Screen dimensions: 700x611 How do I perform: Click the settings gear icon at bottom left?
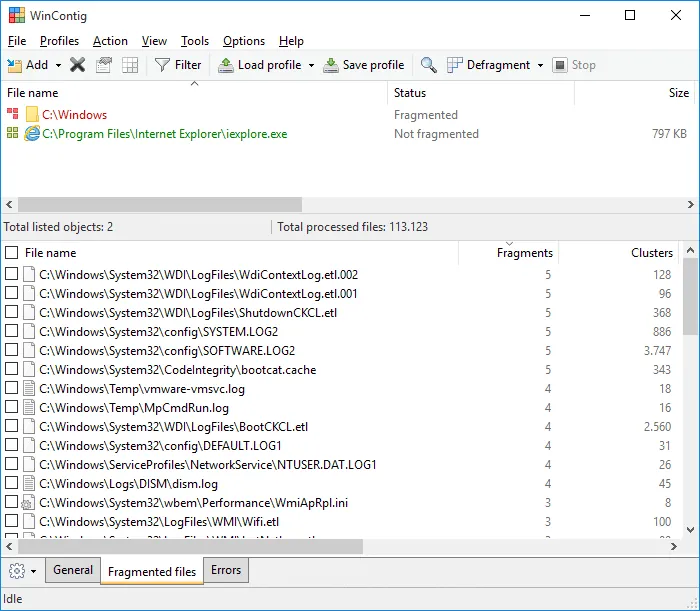click(16, 571)
